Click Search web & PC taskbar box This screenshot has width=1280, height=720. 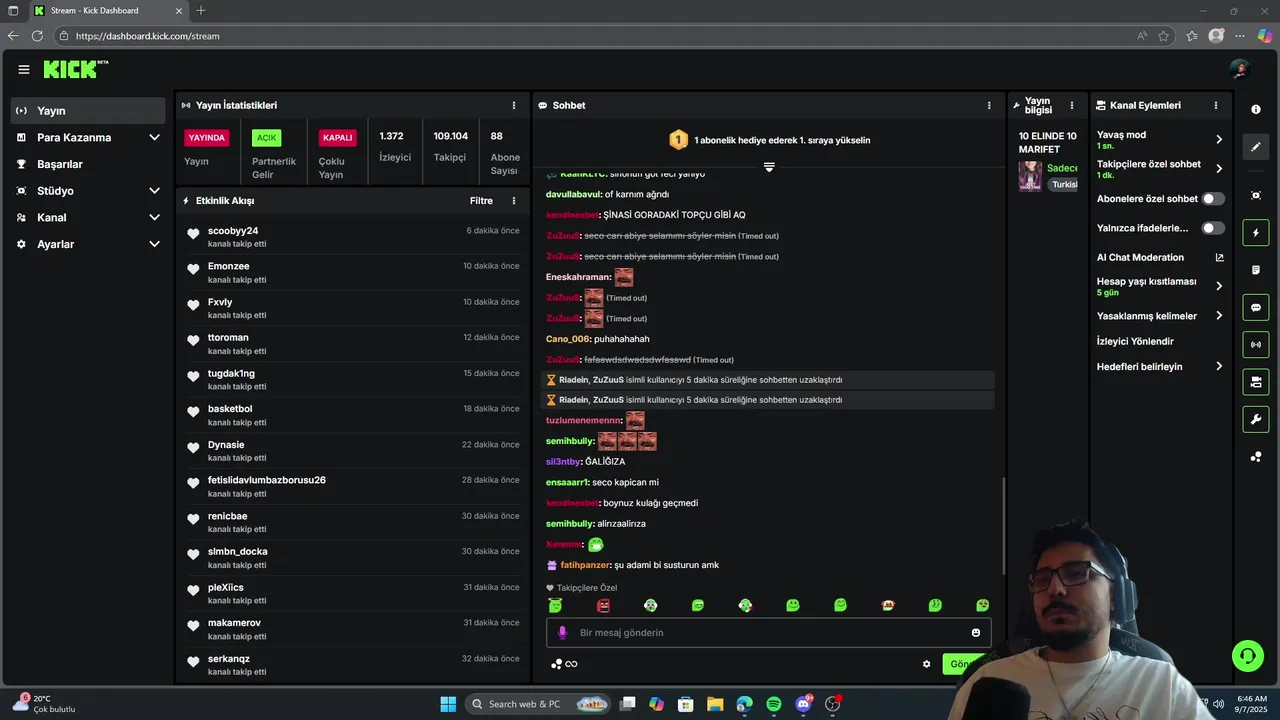540,704
